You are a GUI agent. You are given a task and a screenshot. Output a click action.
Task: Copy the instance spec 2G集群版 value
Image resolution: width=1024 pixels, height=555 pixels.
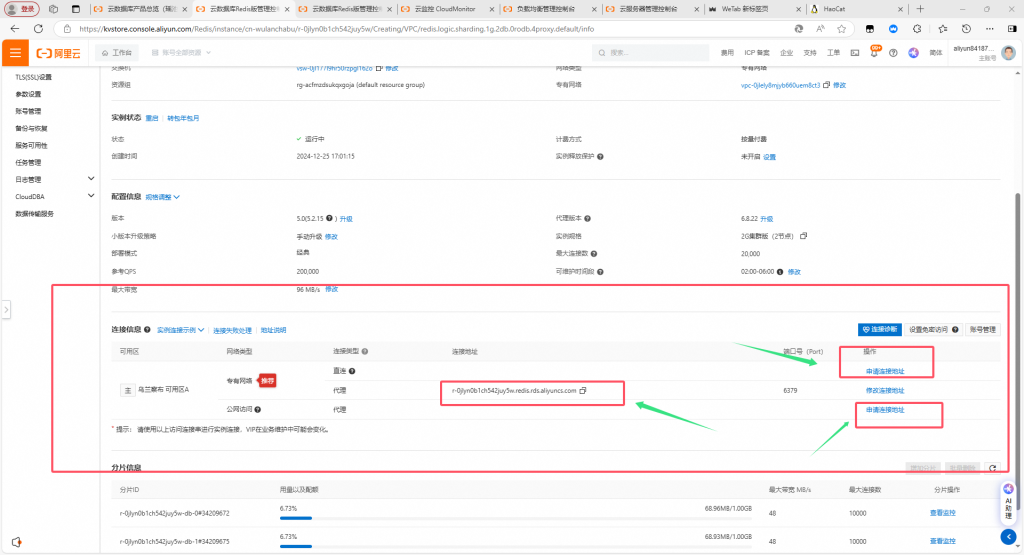(x=803, y=236)
